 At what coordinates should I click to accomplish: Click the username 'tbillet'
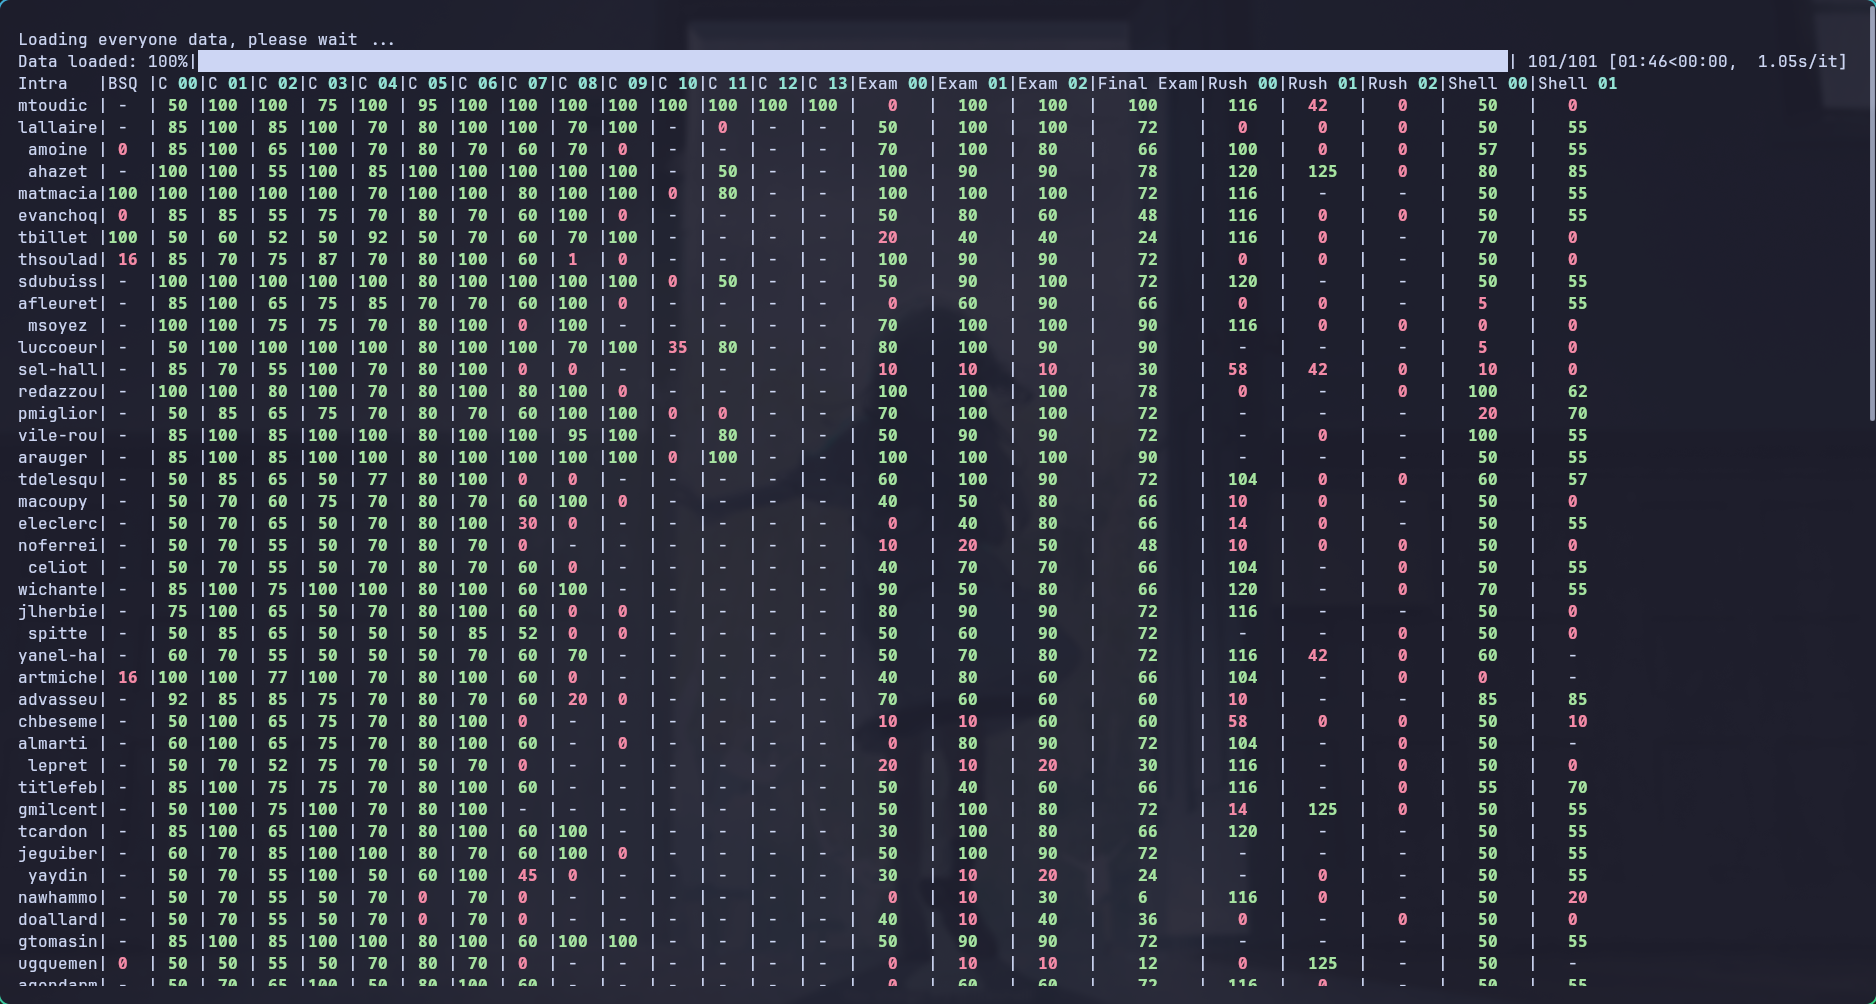53,237
